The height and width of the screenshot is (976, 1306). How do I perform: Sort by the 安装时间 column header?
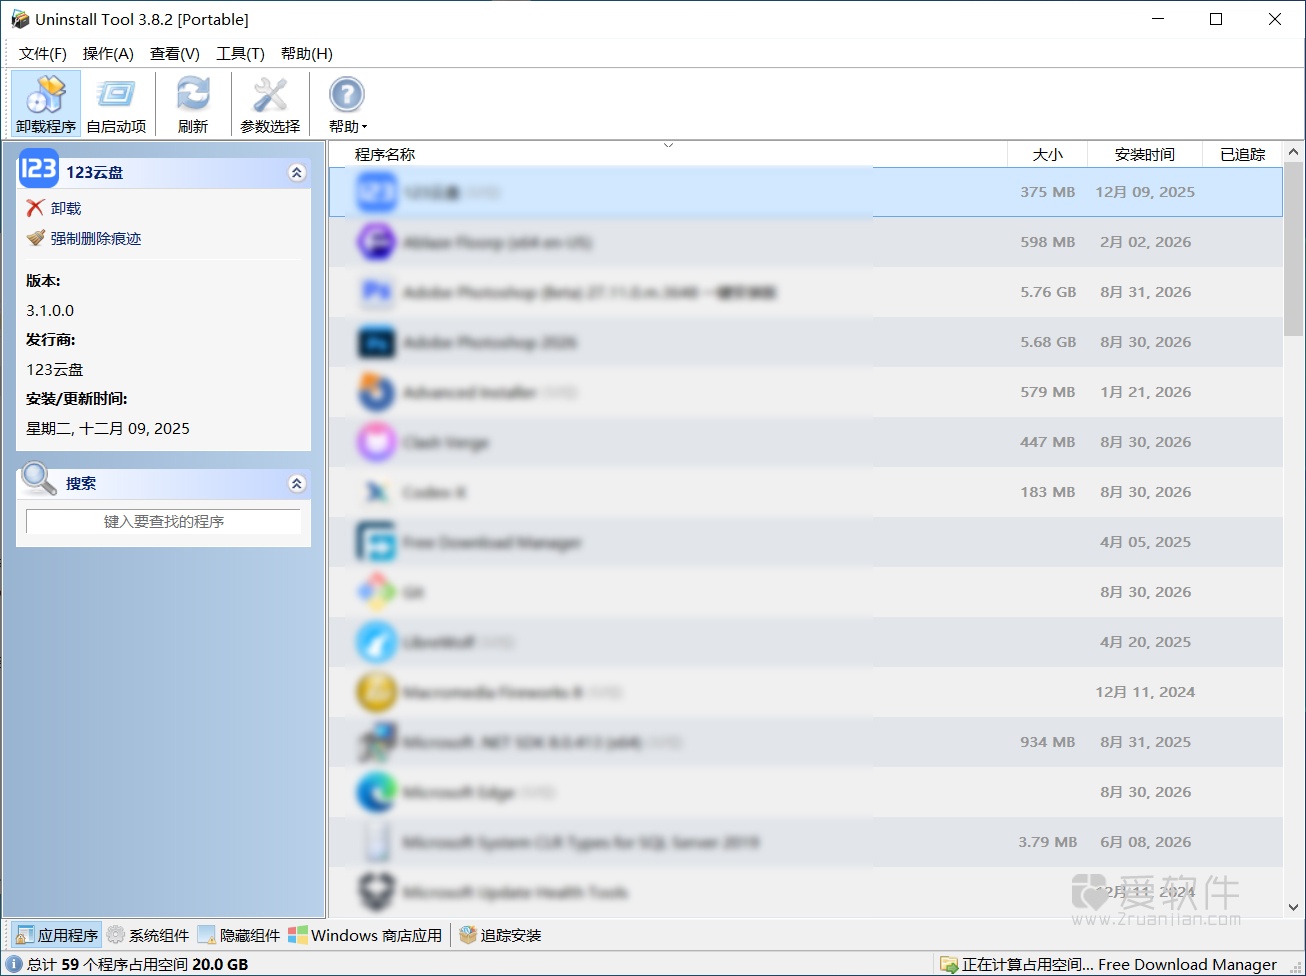(1144, 154)
